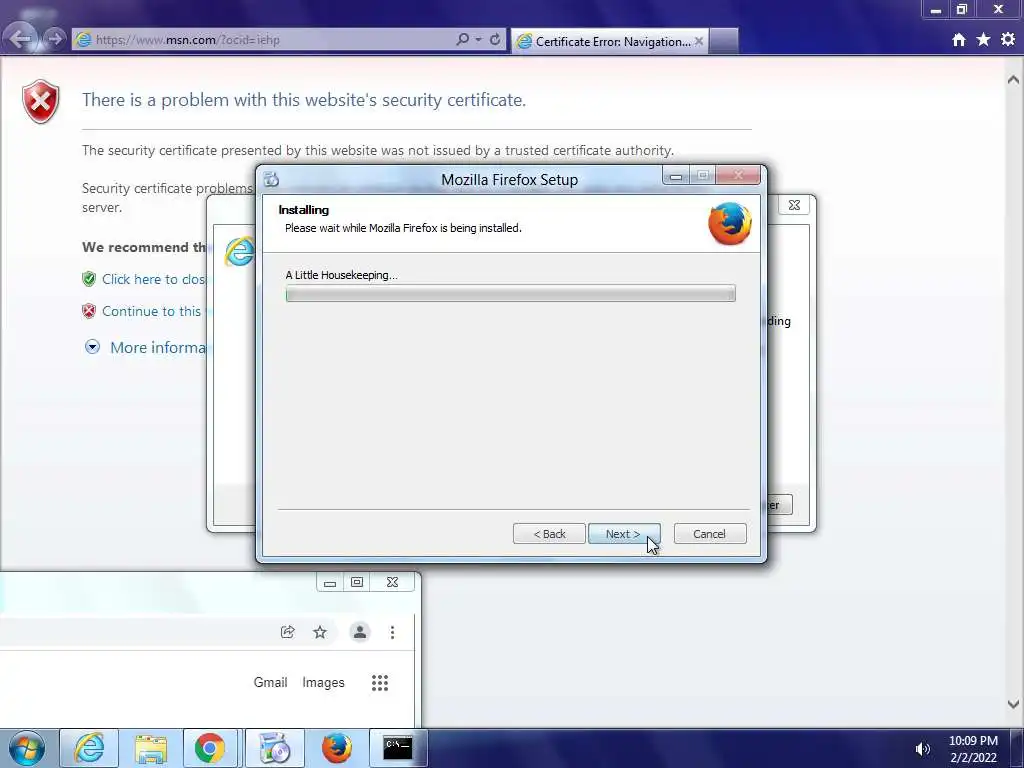Open the installer icon on the taskbar
The height and width of the screenshot is (768, 1024).
[x=275, y=748]
